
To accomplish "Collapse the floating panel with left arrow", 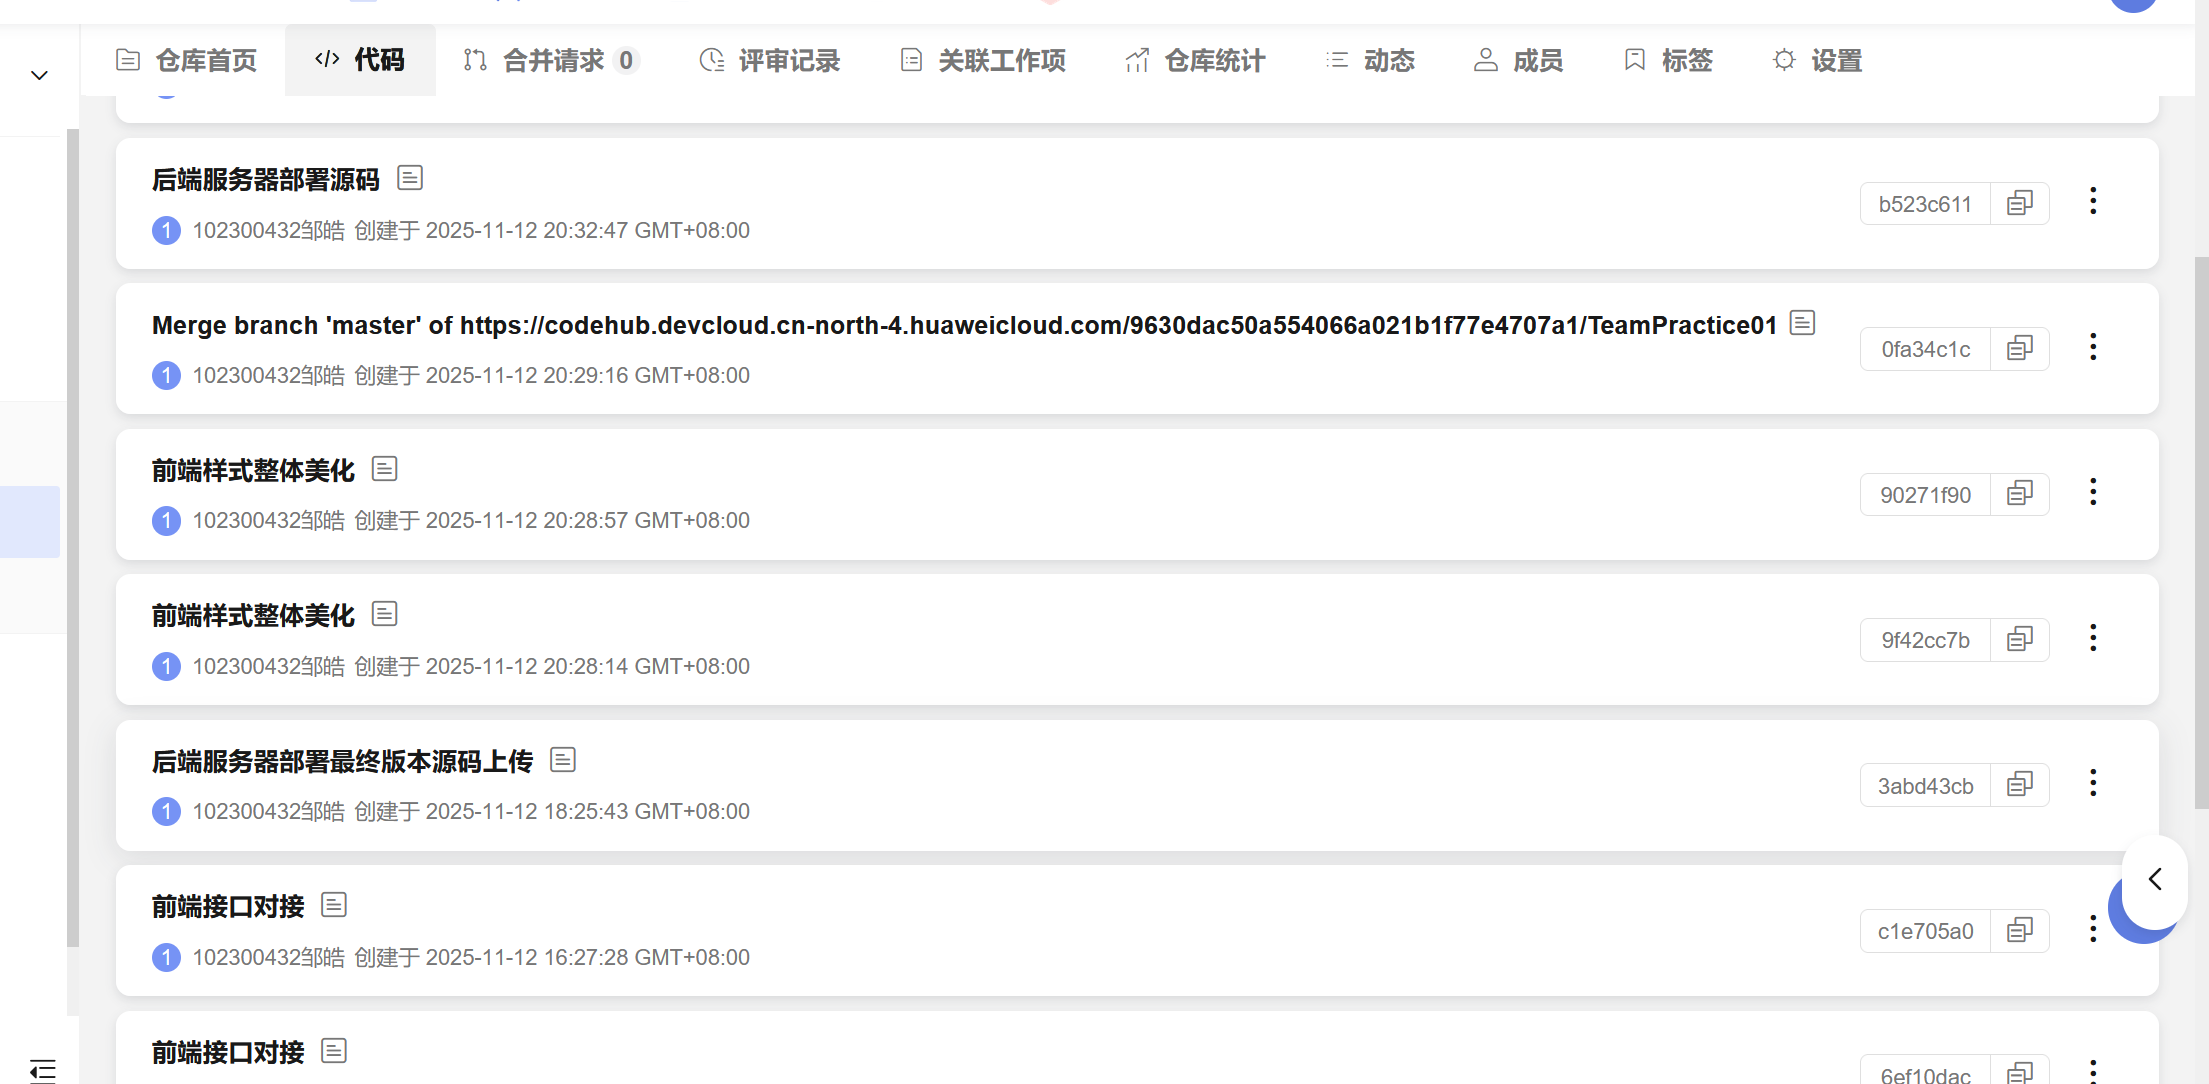I will 2155,879.
